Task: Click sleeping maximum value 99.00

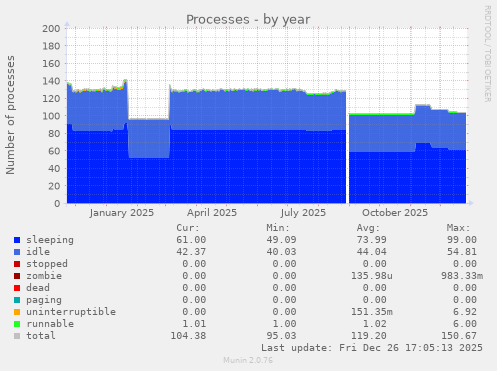Action: coord(462,240)
